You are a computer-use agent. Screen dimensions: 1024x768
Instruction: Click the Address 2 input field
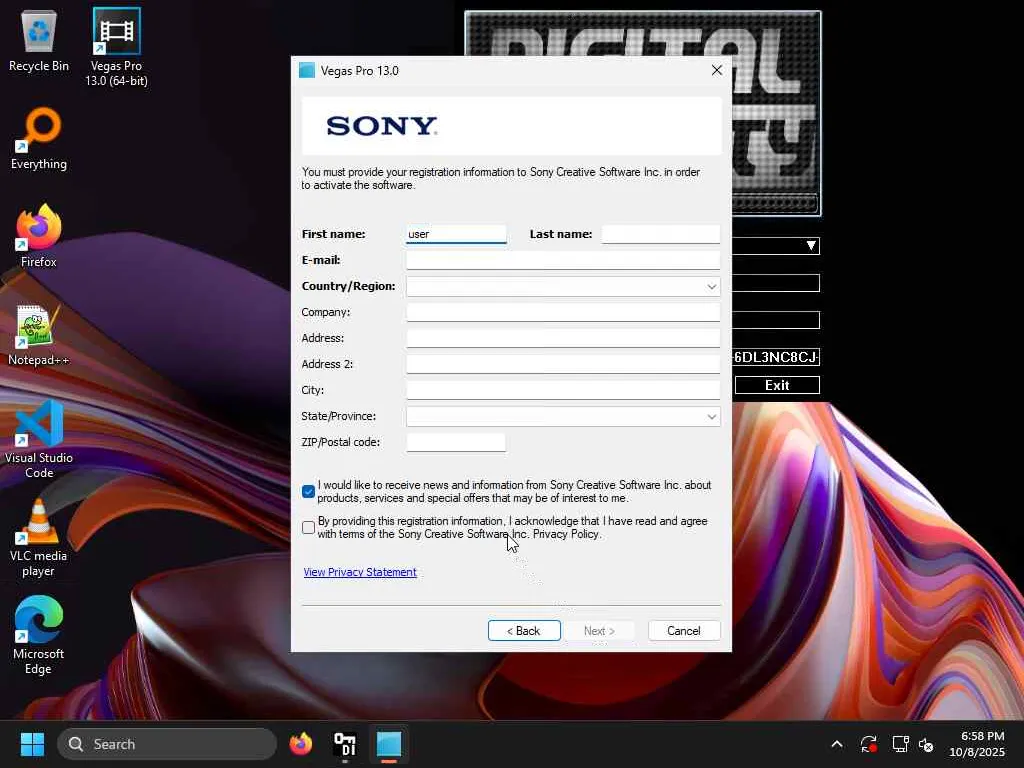563,364
